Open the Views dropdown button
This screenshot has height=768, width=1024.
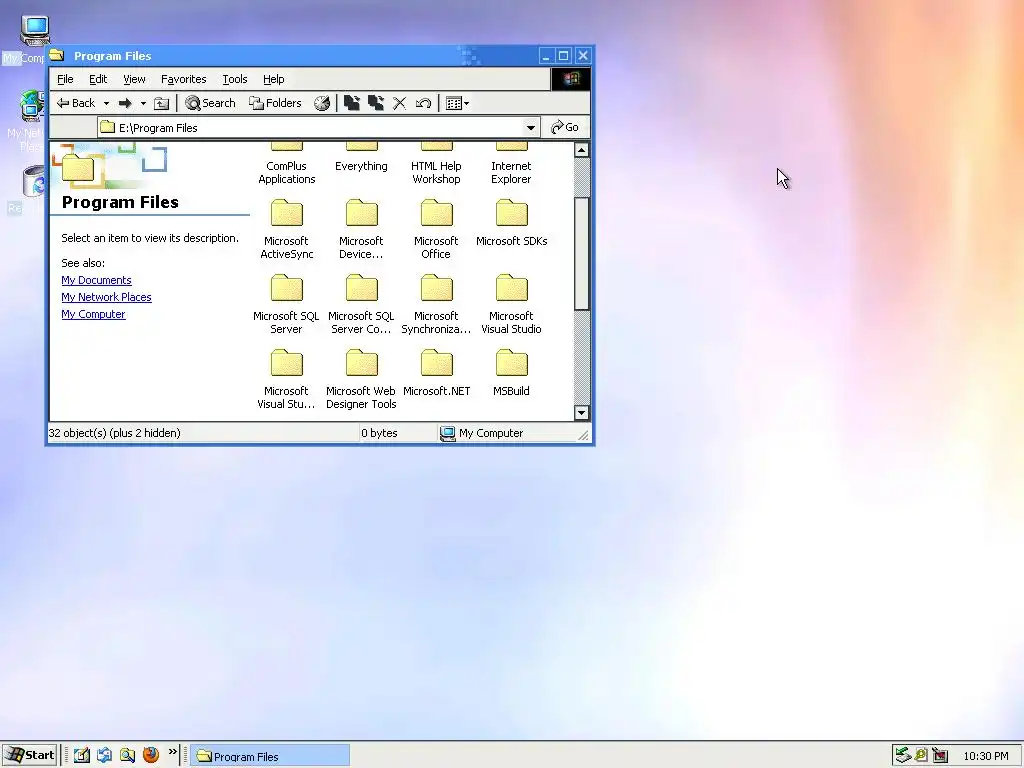coord(457,103)
